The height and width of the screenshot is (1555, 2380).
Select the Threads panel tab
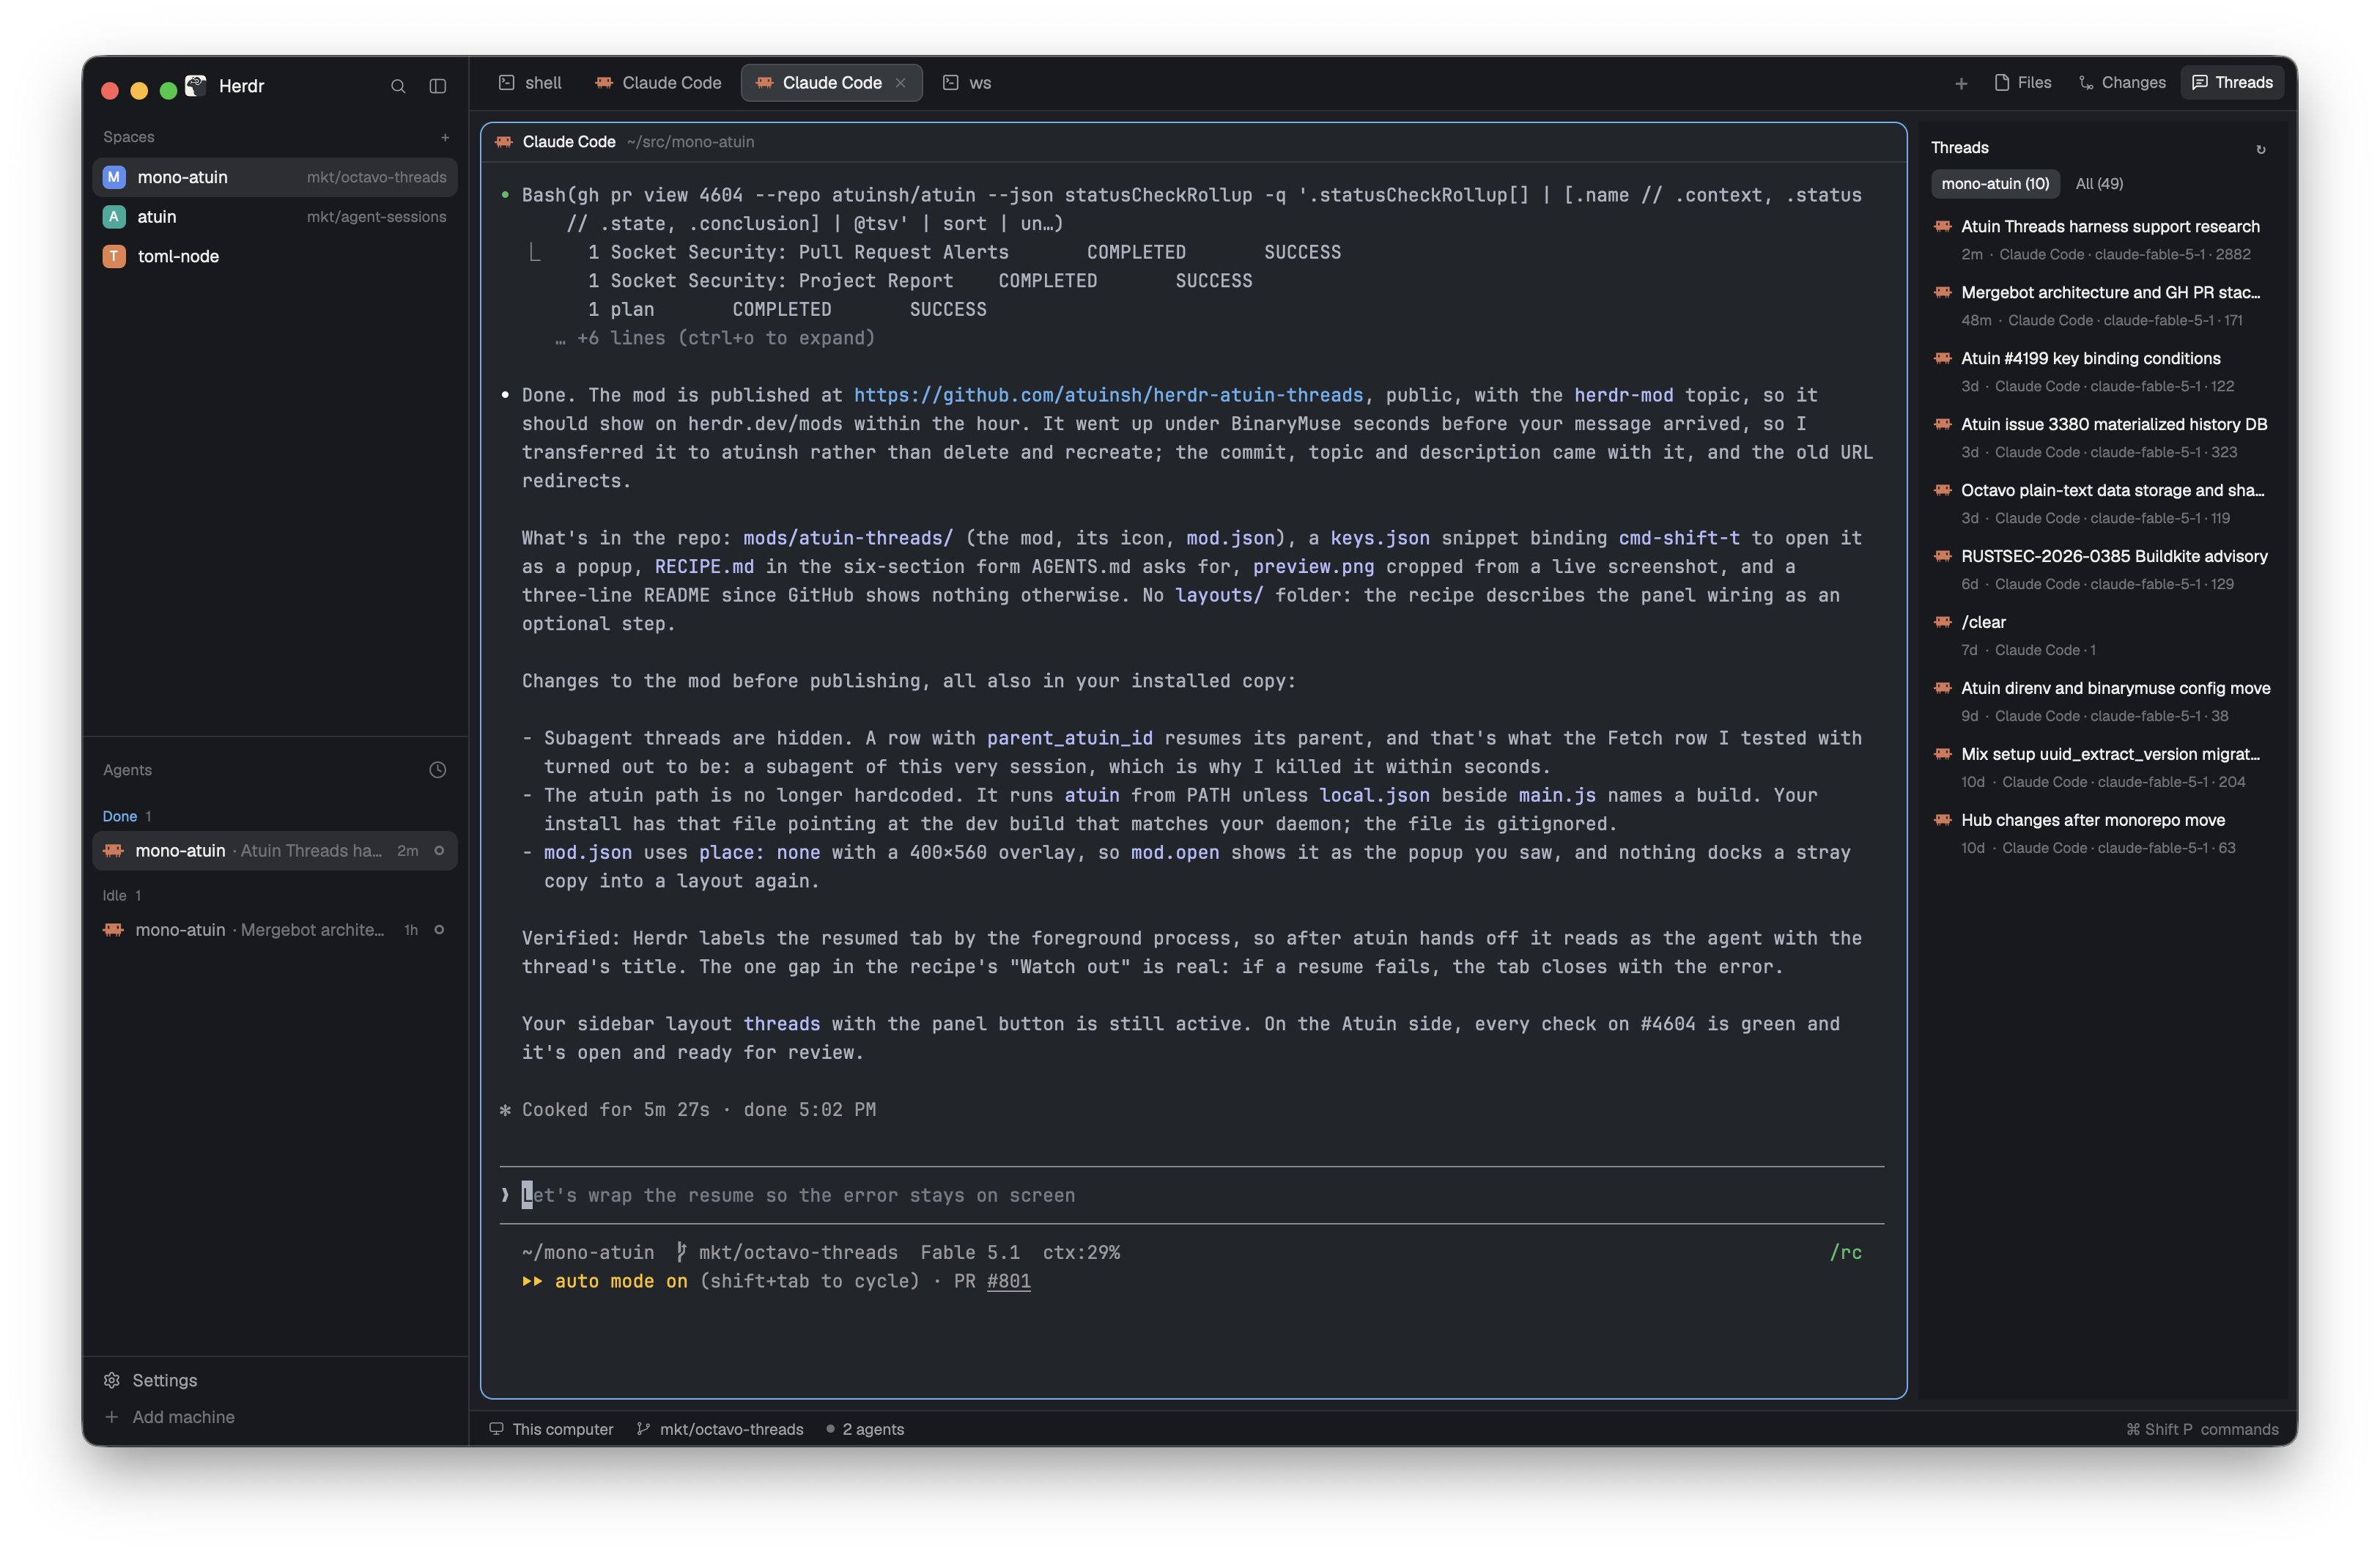[2232, 83]
